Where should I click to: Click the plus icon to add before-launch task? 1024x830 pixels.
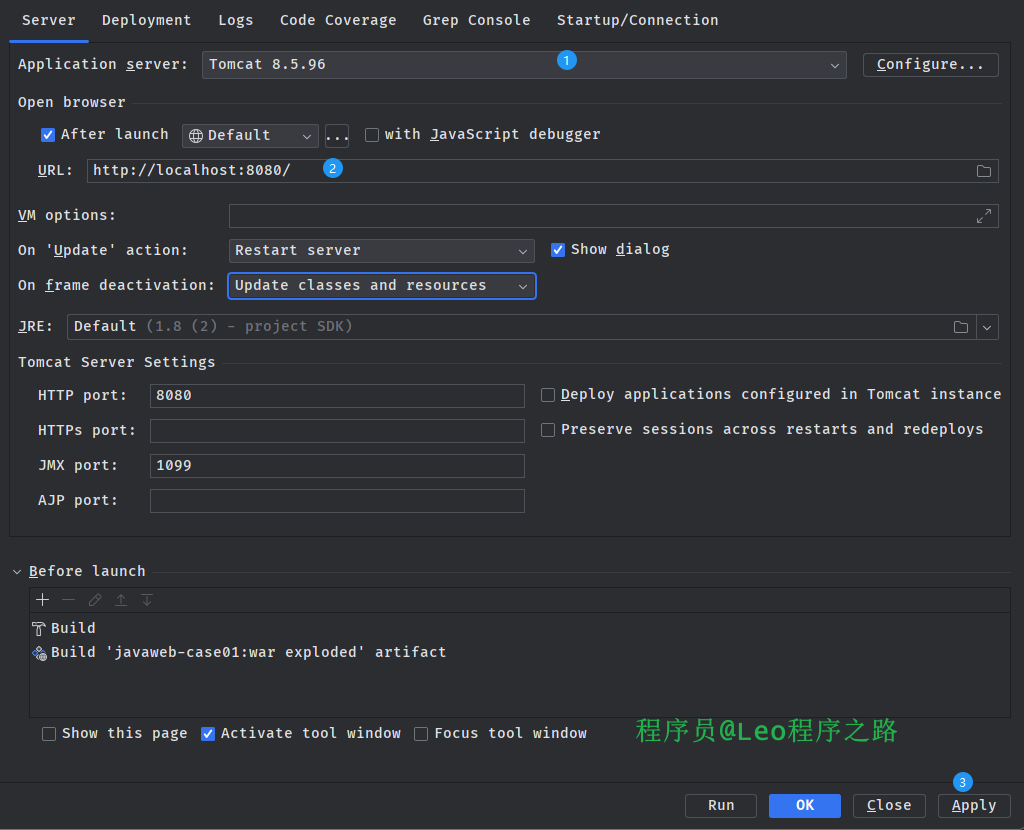click(x=42, y=600)
